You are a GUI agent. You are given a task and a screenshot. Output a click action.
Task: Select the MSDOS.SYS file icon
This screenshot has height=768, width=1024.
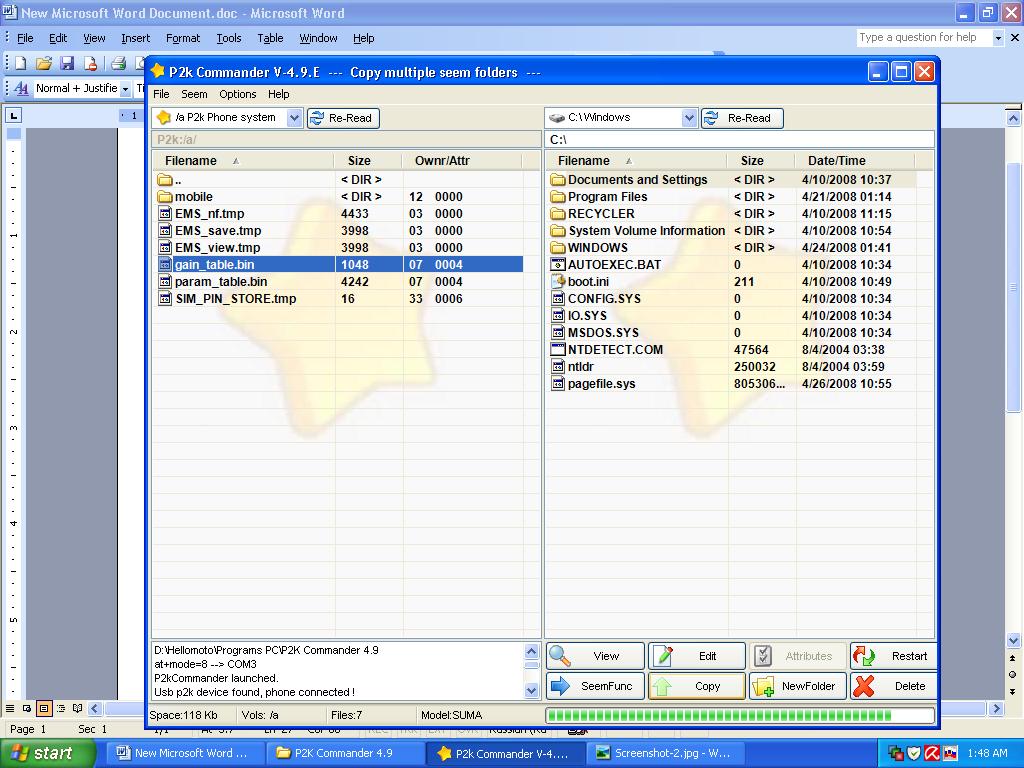(558, 332)
